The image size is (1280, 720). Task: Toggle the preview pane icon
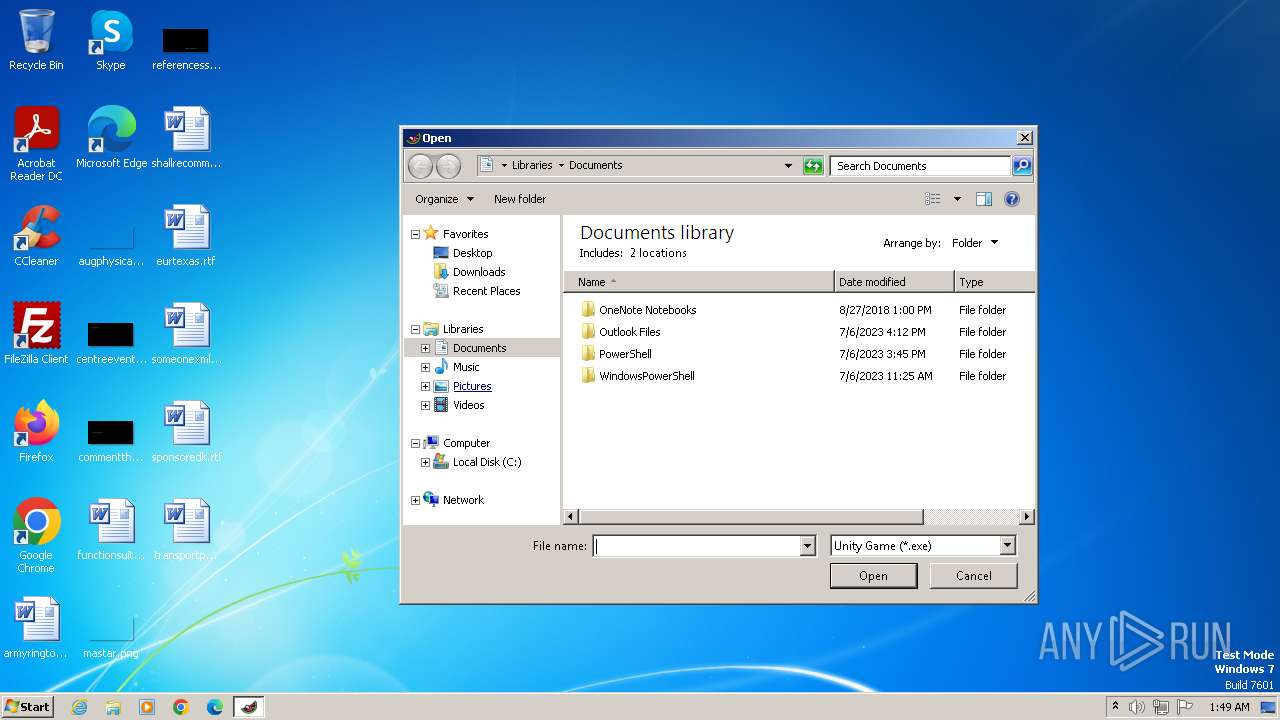[984, 199]
